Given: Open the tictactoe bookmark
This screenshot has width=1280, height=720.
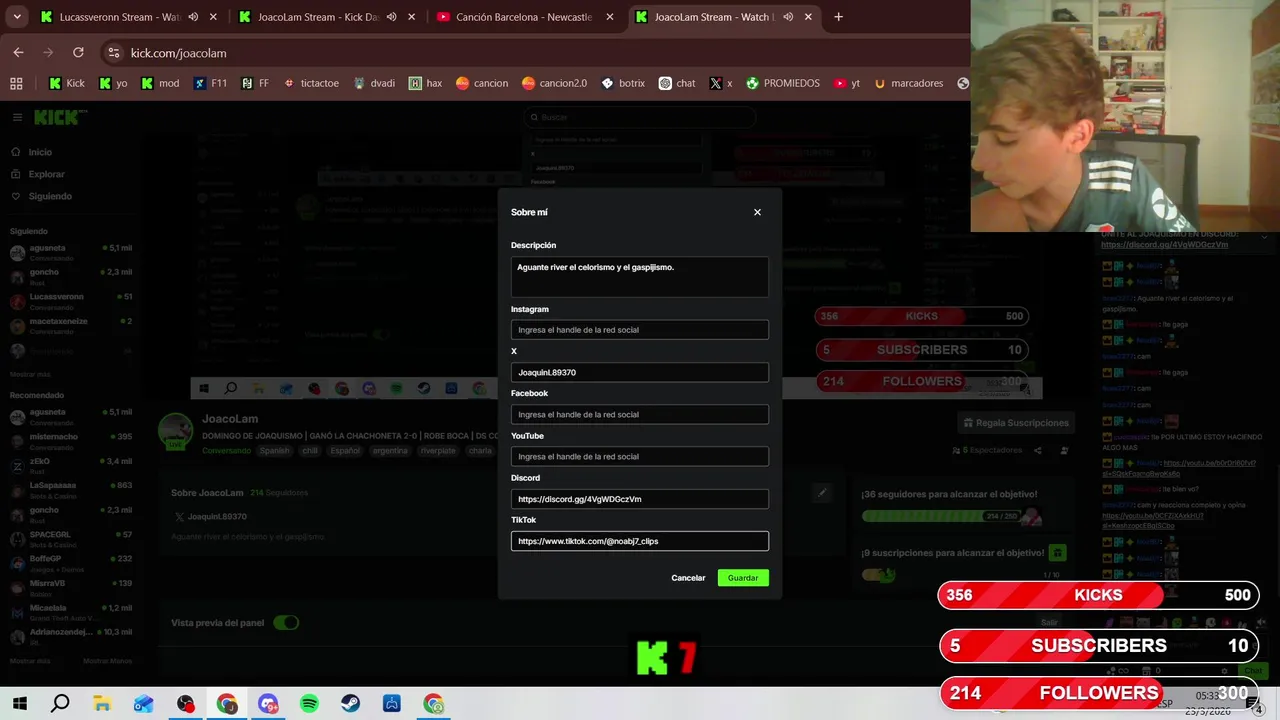Looking at the screenshot, I should (x=311, y=83).
